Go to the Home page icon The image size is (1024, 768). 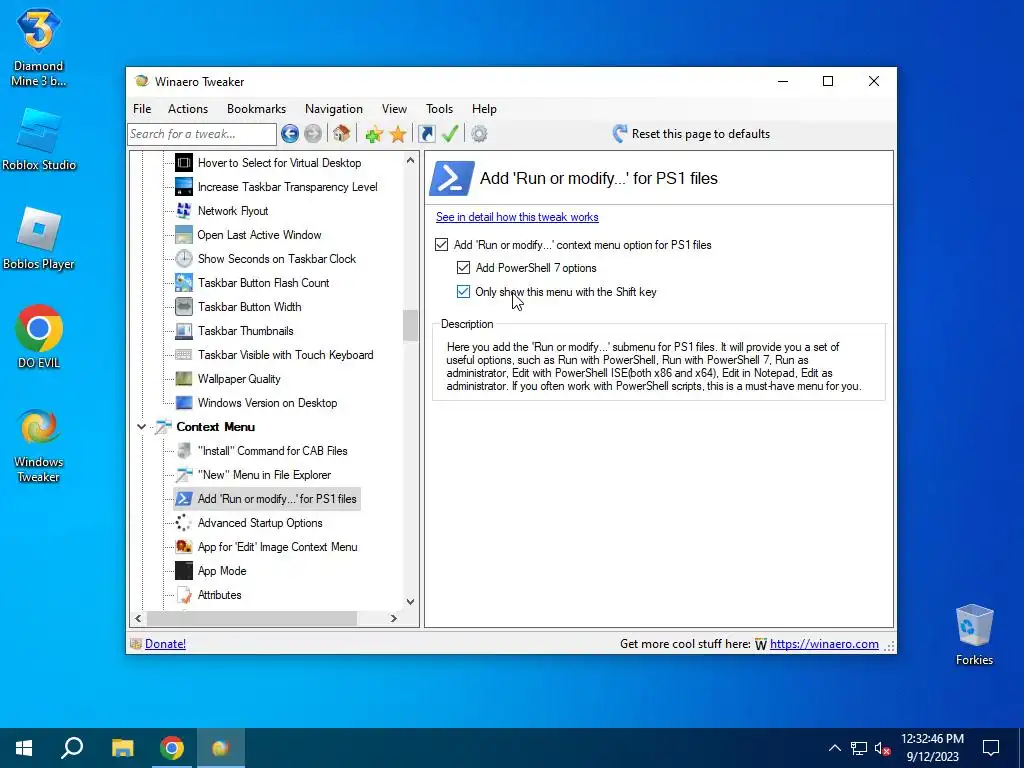point(342,134)
